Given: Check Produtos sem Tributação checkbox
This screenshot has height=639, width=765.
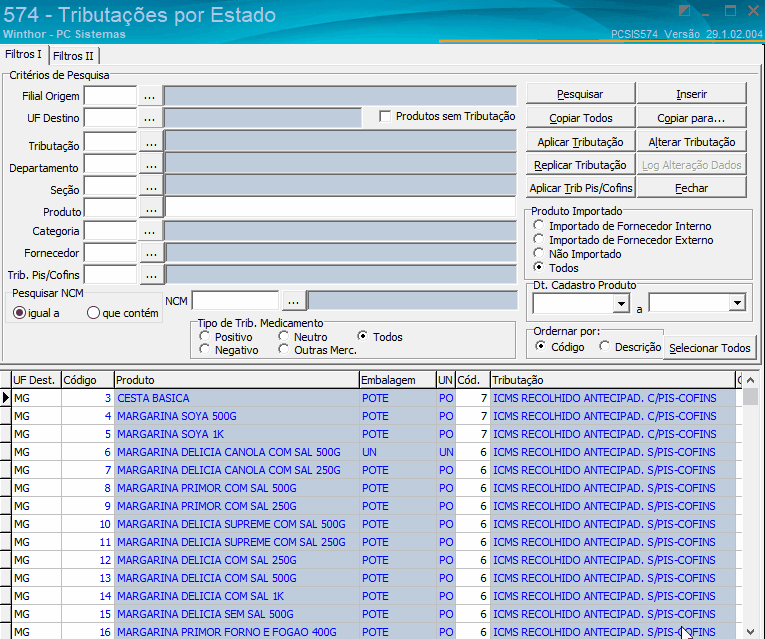Looking at the screenshot, I should coord(385,116).
